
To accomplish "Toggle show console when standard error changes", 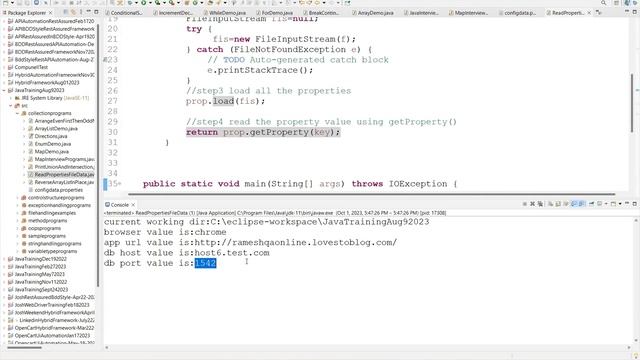I will [x=581, y=204].
